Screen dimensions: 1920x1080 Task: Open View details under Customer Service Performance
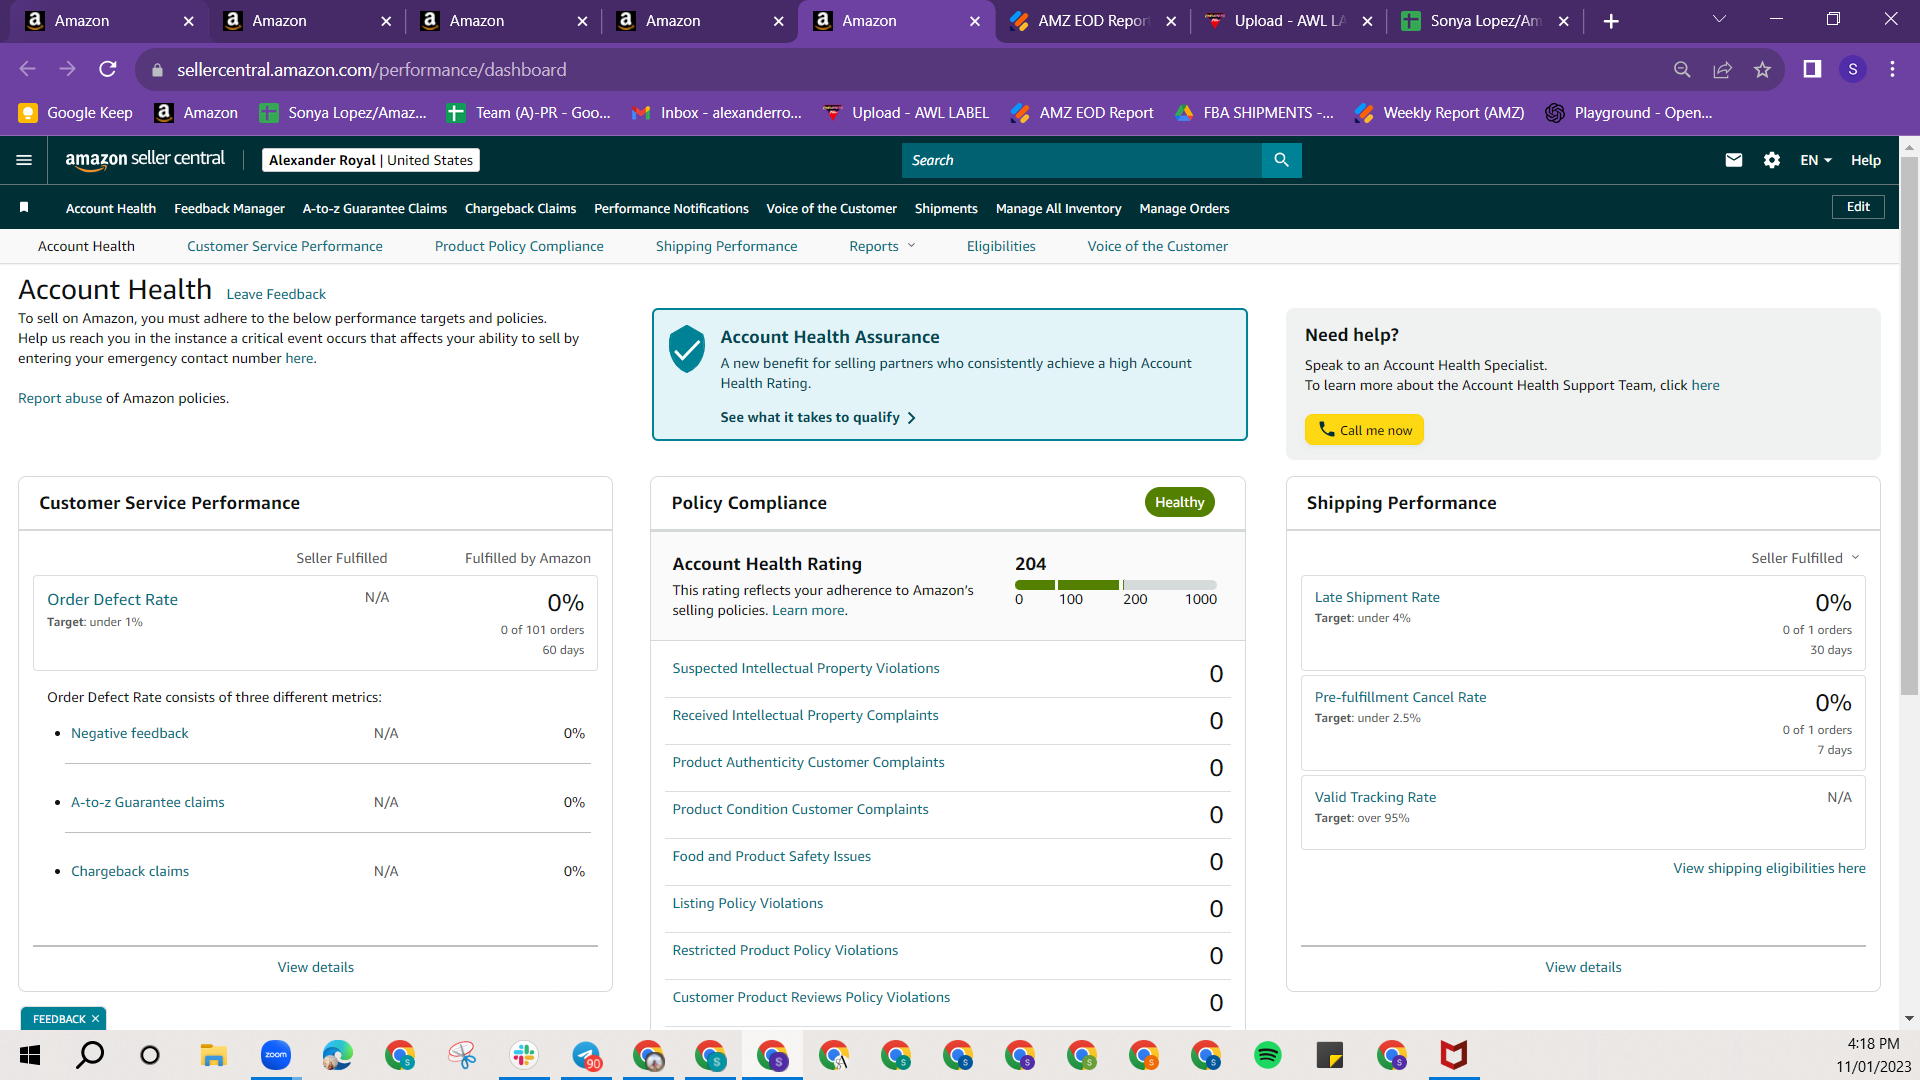pyautogui.click(x=316, y=967)
